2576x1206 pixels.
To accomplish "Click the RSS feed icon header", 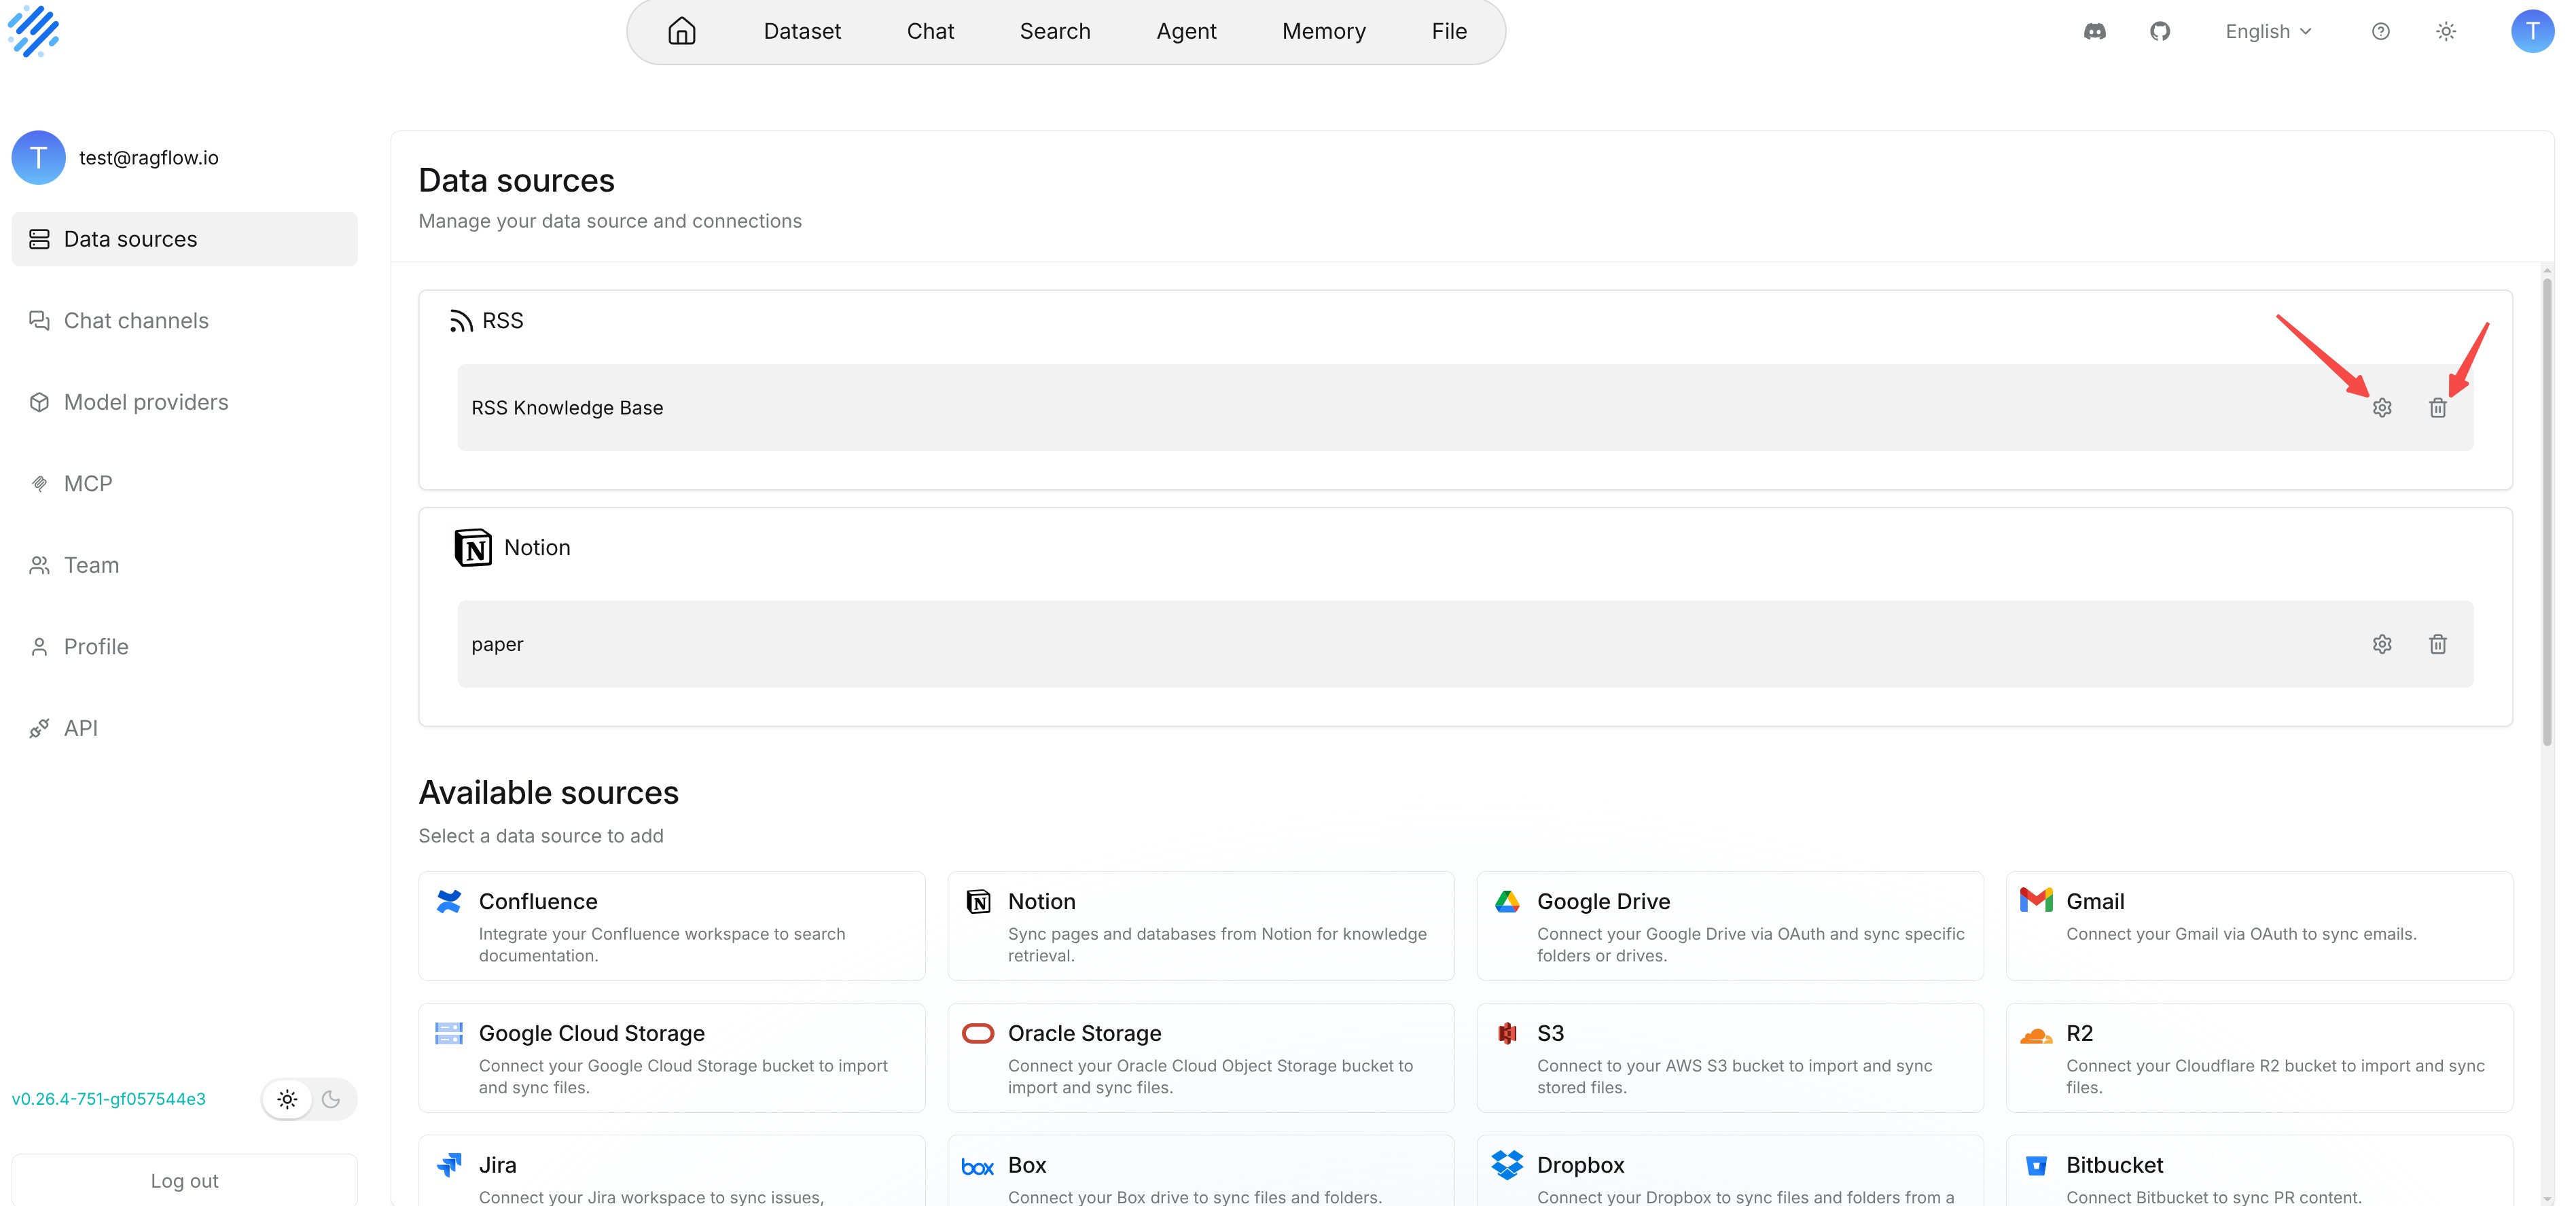I will (x=461, y=321).
